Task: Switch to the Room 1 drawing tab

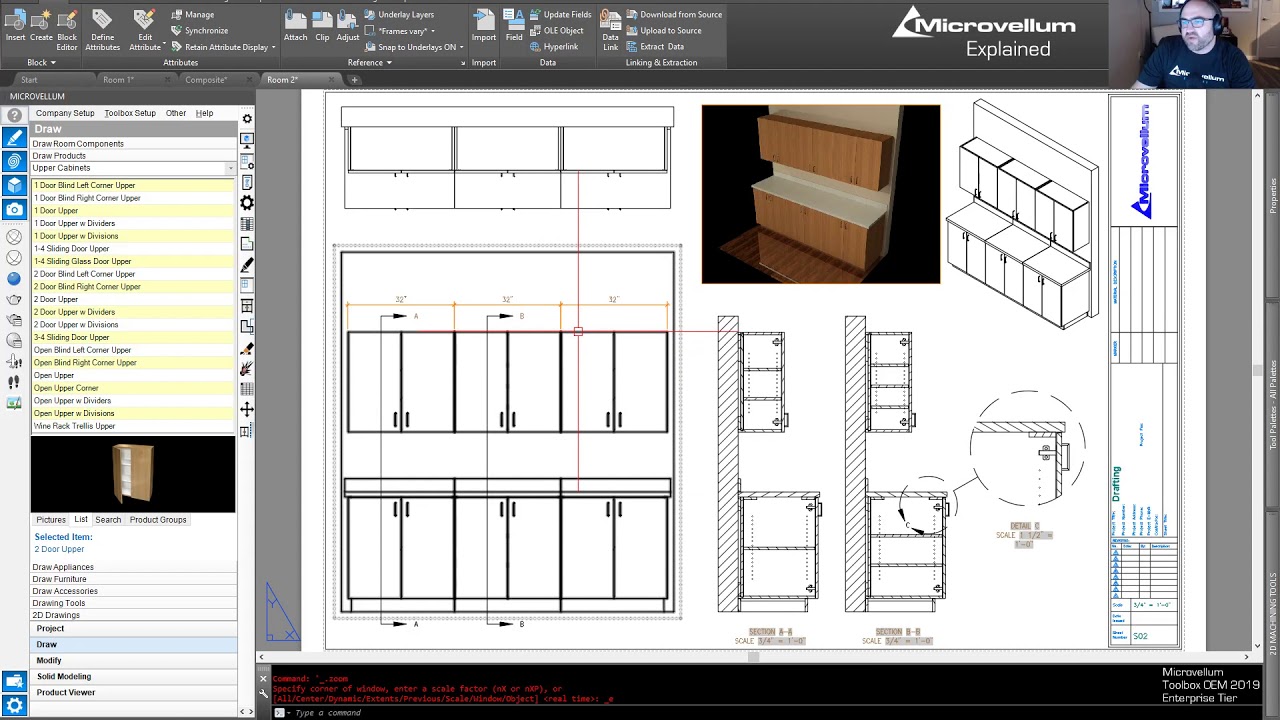Action: [119, 80]
